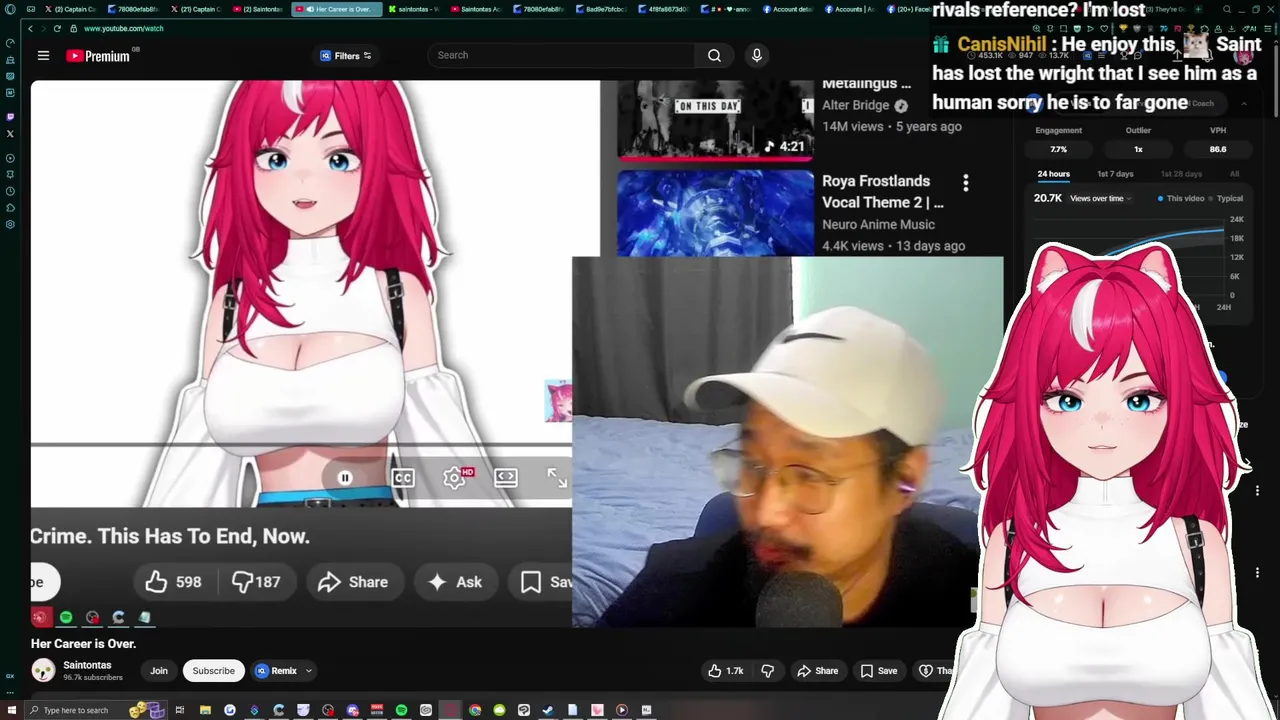
Task: Click the vidIQ Remix button
Action: [275, 671]
